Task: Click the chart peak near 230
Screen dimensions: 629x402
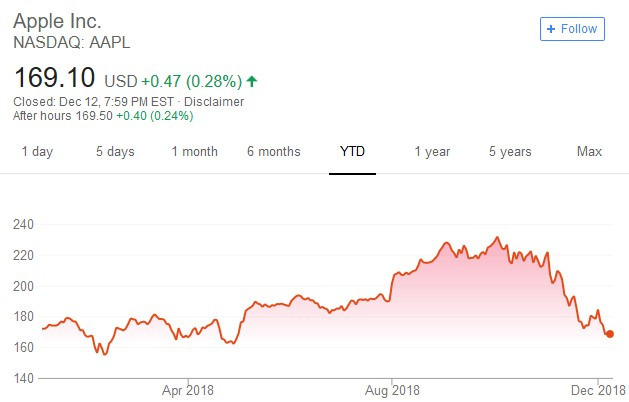Action: pyautogui.click(x=497, y=238)
